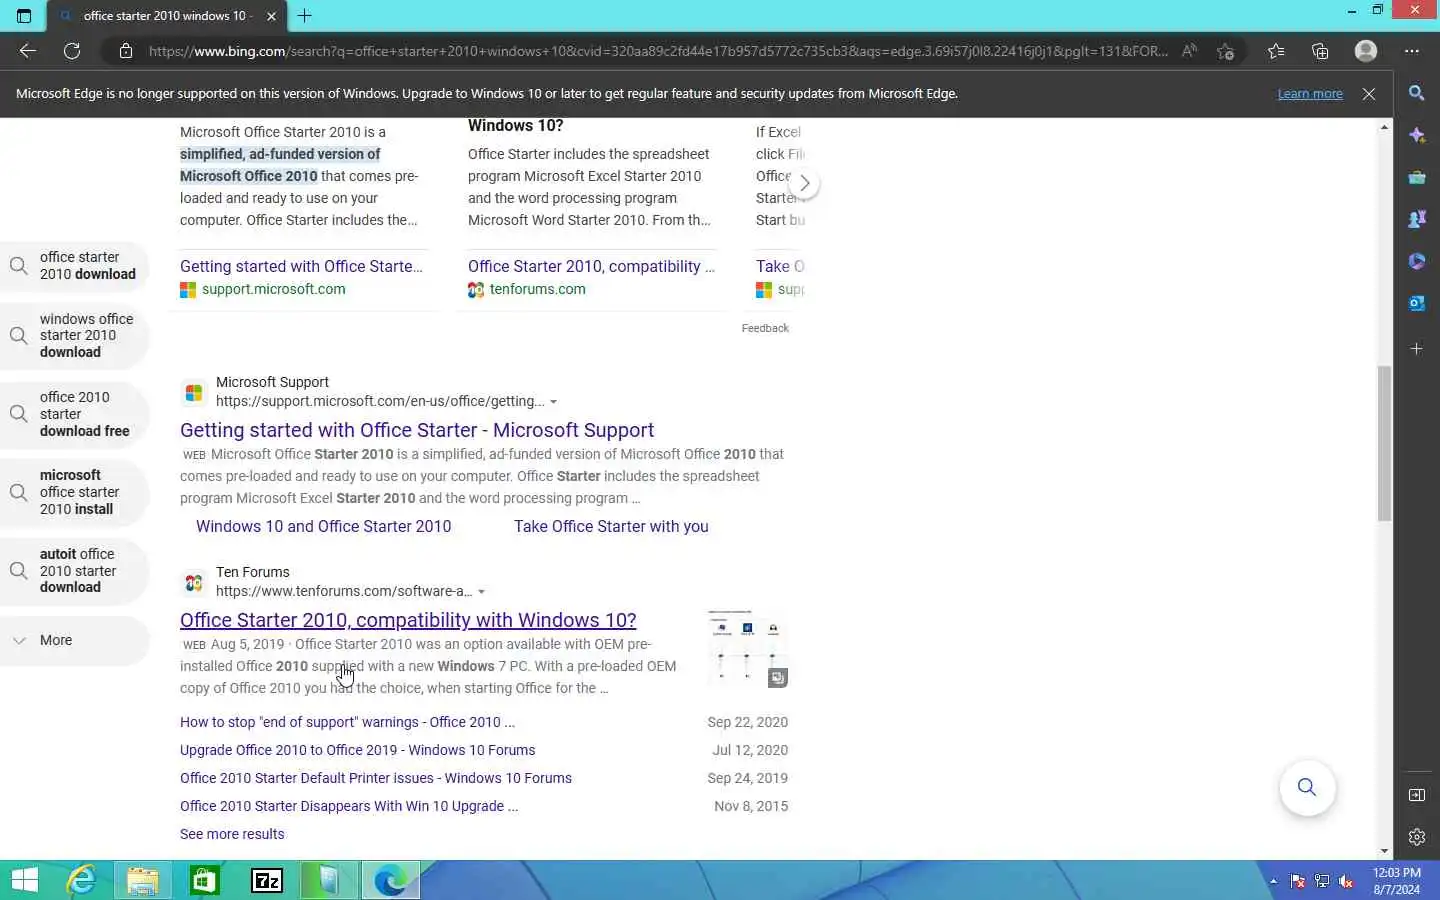Open Read aloud from address bar
1440x900 pixels.
click(x=1189, y=51)
